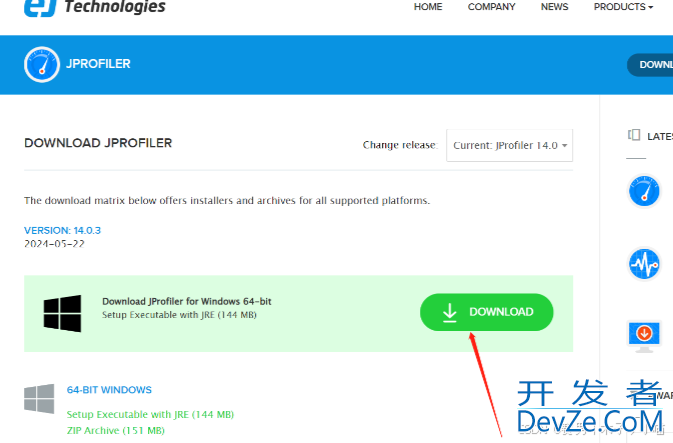This screenshot has height=443, width=673.
Task: Click 'Download JProfiler for Windows 64-bit' text
Action: (187, 301)
